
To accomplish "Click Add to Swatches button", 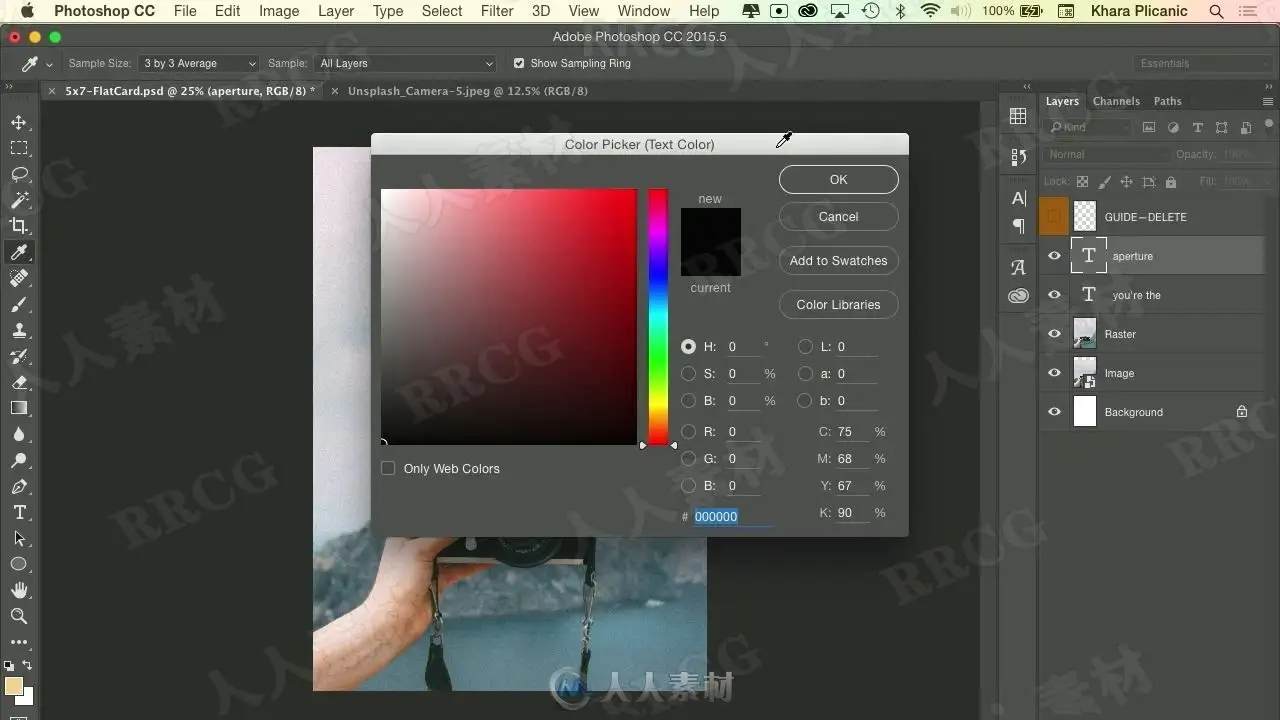I will 838,261.
